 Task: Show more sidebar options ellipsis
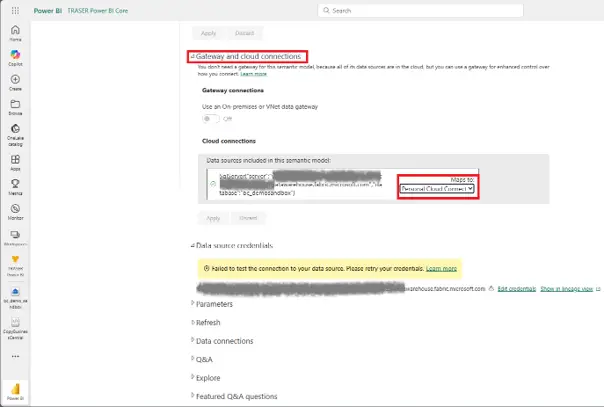coord(15,356)
